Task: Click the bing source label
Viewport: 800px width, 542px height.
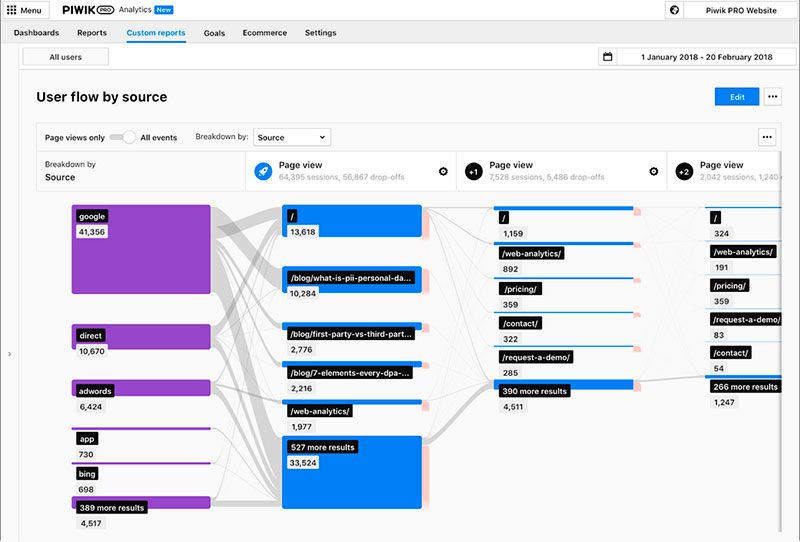Action: click(x=87, y=474)
